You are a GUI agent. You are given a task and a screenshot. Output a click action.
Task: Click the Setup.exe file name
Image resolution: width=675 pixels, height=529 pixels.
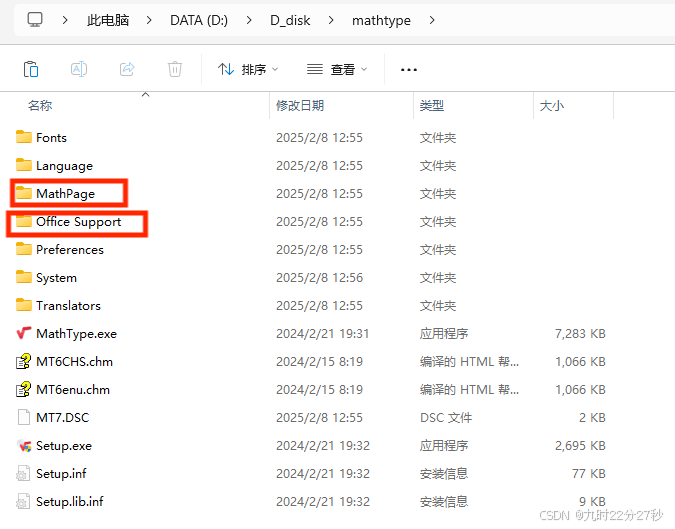coord(64,445)
